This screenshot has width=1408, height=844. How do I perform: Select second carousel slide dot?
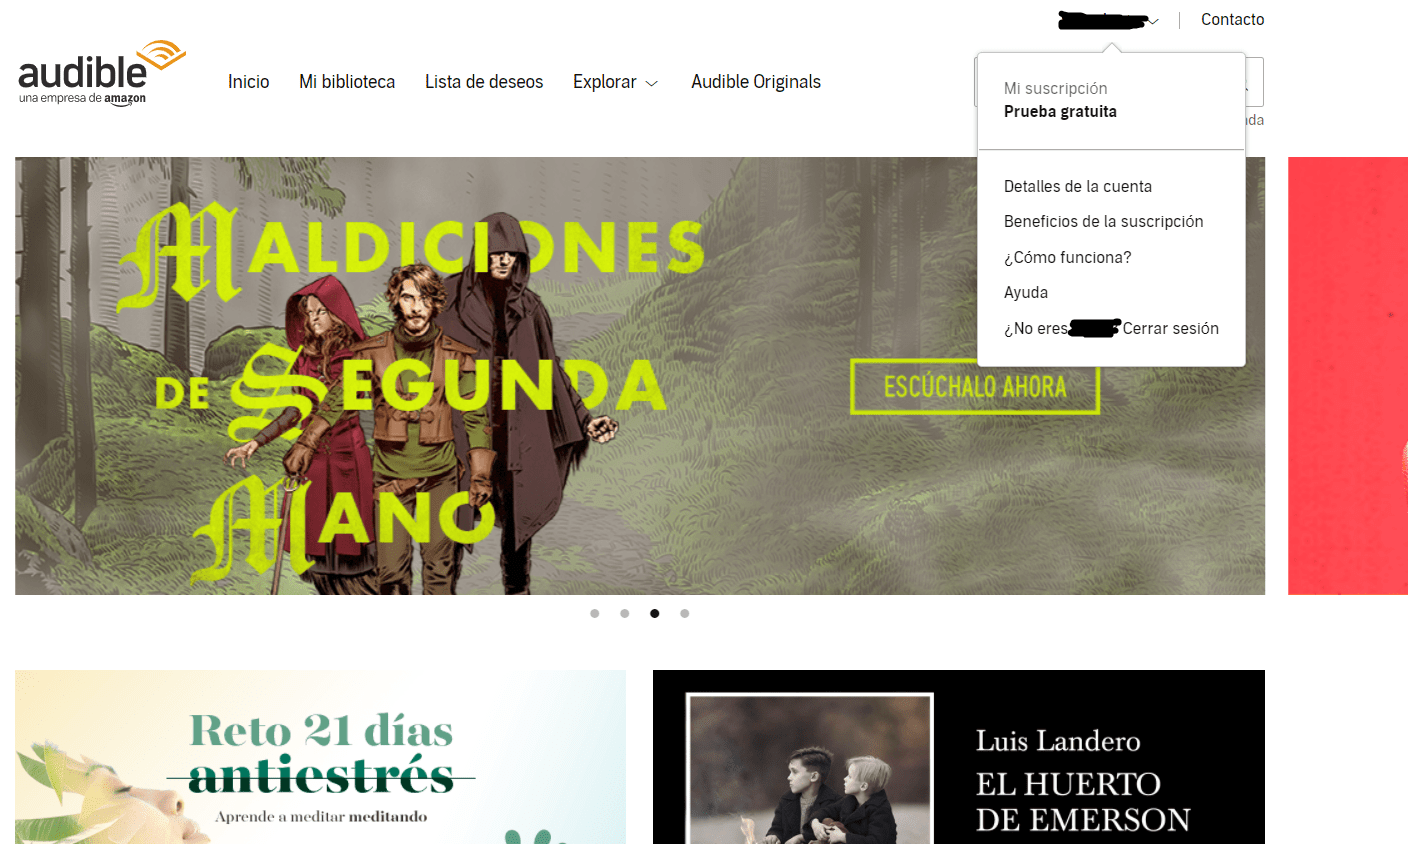625,614
